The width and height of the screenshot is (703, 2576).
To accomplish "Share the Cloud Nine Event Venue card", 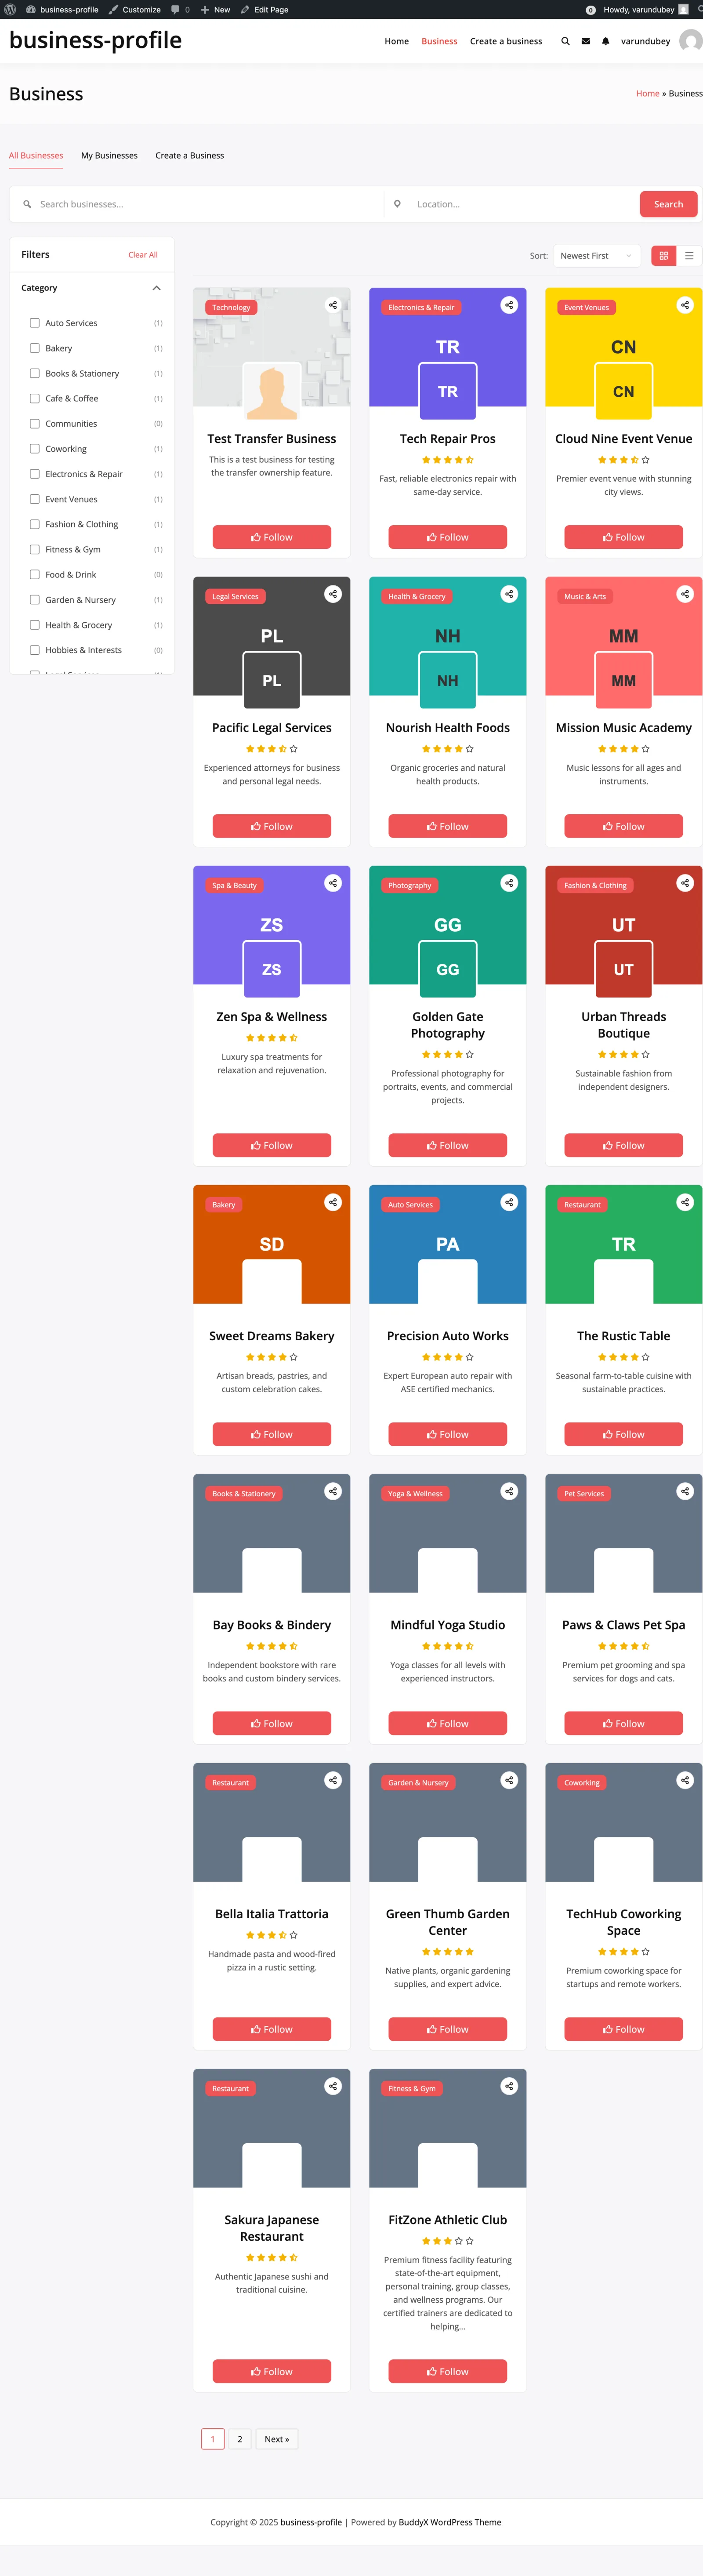I will (685, 305).
